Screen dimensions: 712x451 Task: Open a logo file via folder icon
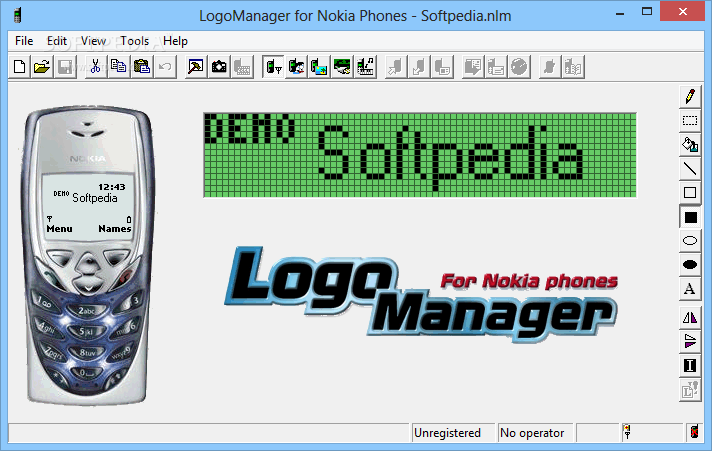click(42, 67)
